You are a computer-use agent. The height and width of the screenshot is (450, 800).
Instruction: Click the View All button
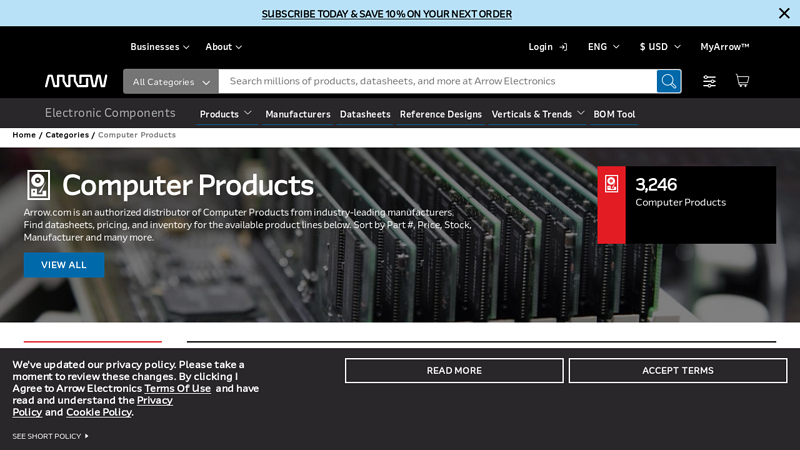[x=64, y=265]
